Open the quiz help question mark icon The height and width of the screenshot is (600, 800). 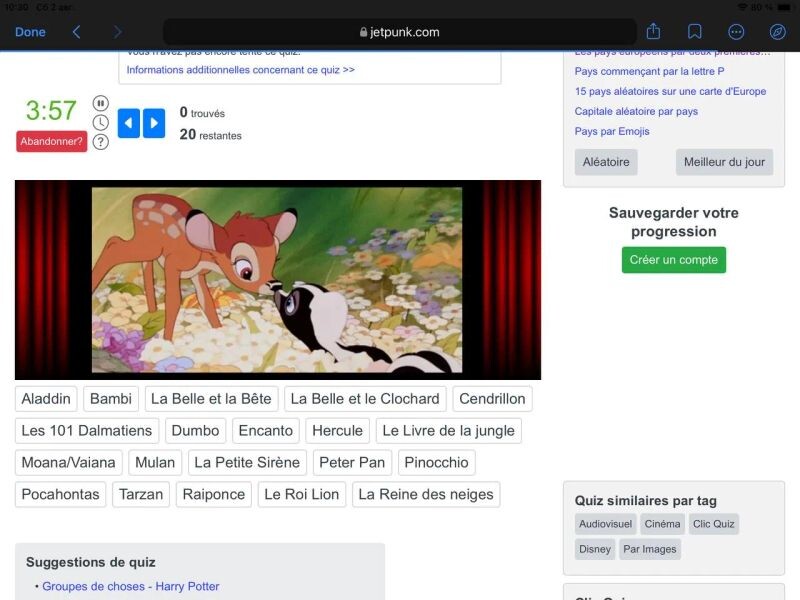101,142
